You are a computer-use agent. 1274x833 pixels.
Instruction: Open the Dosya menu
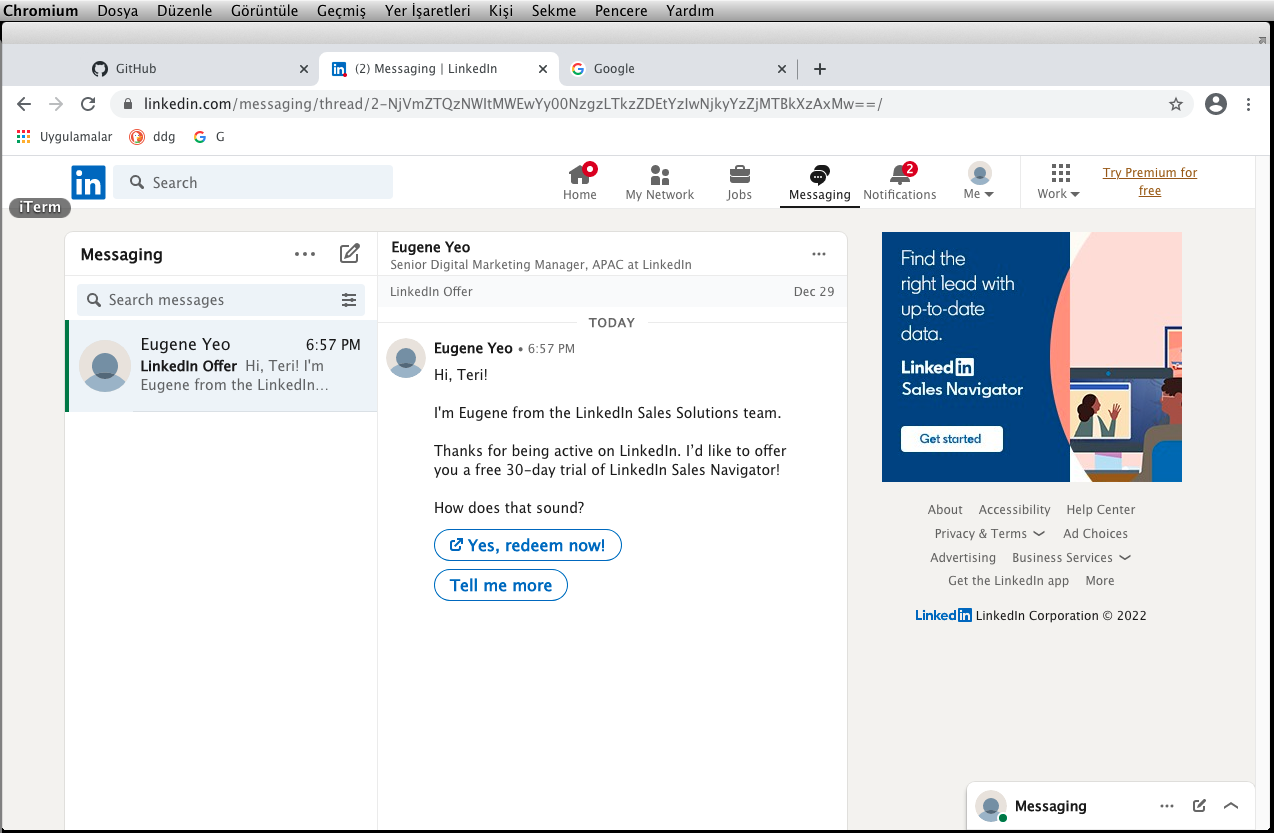[x=117, y=11]
